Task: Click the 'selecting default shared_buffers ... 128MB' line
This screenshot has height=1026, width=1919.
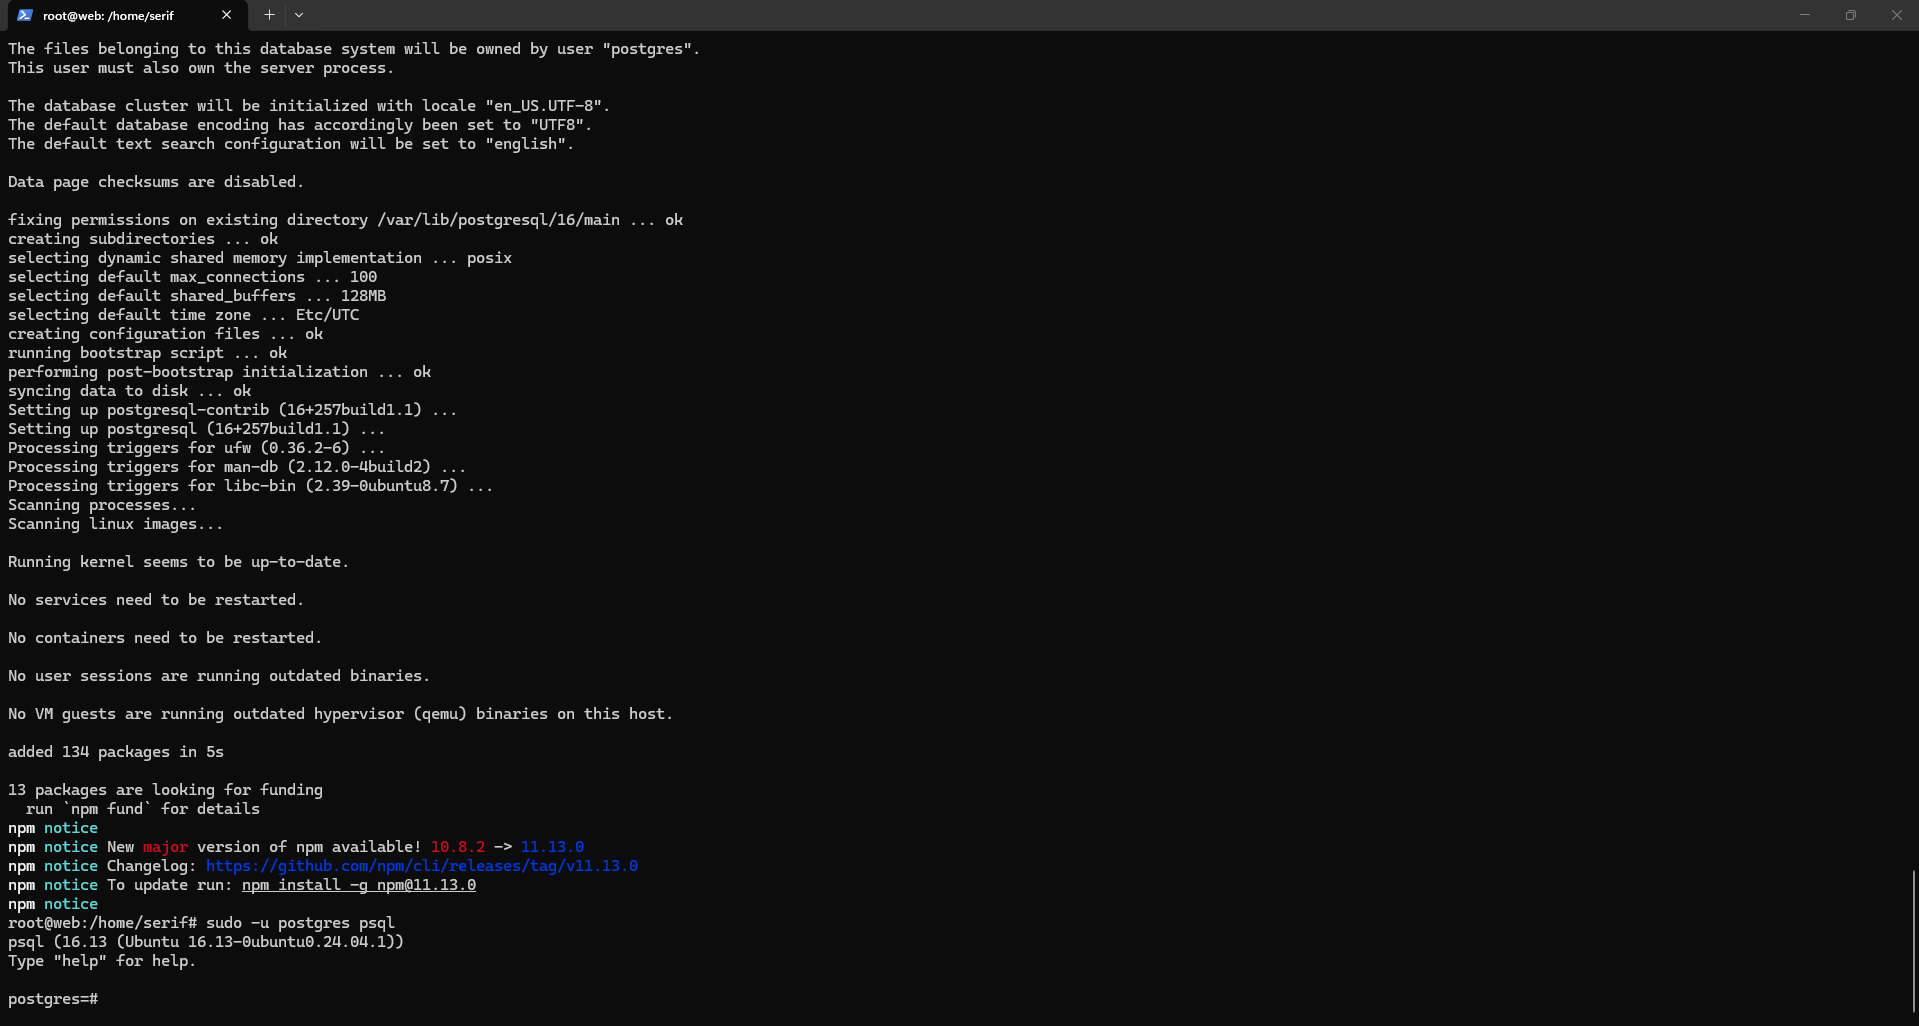Action: (x=197, y=296)
